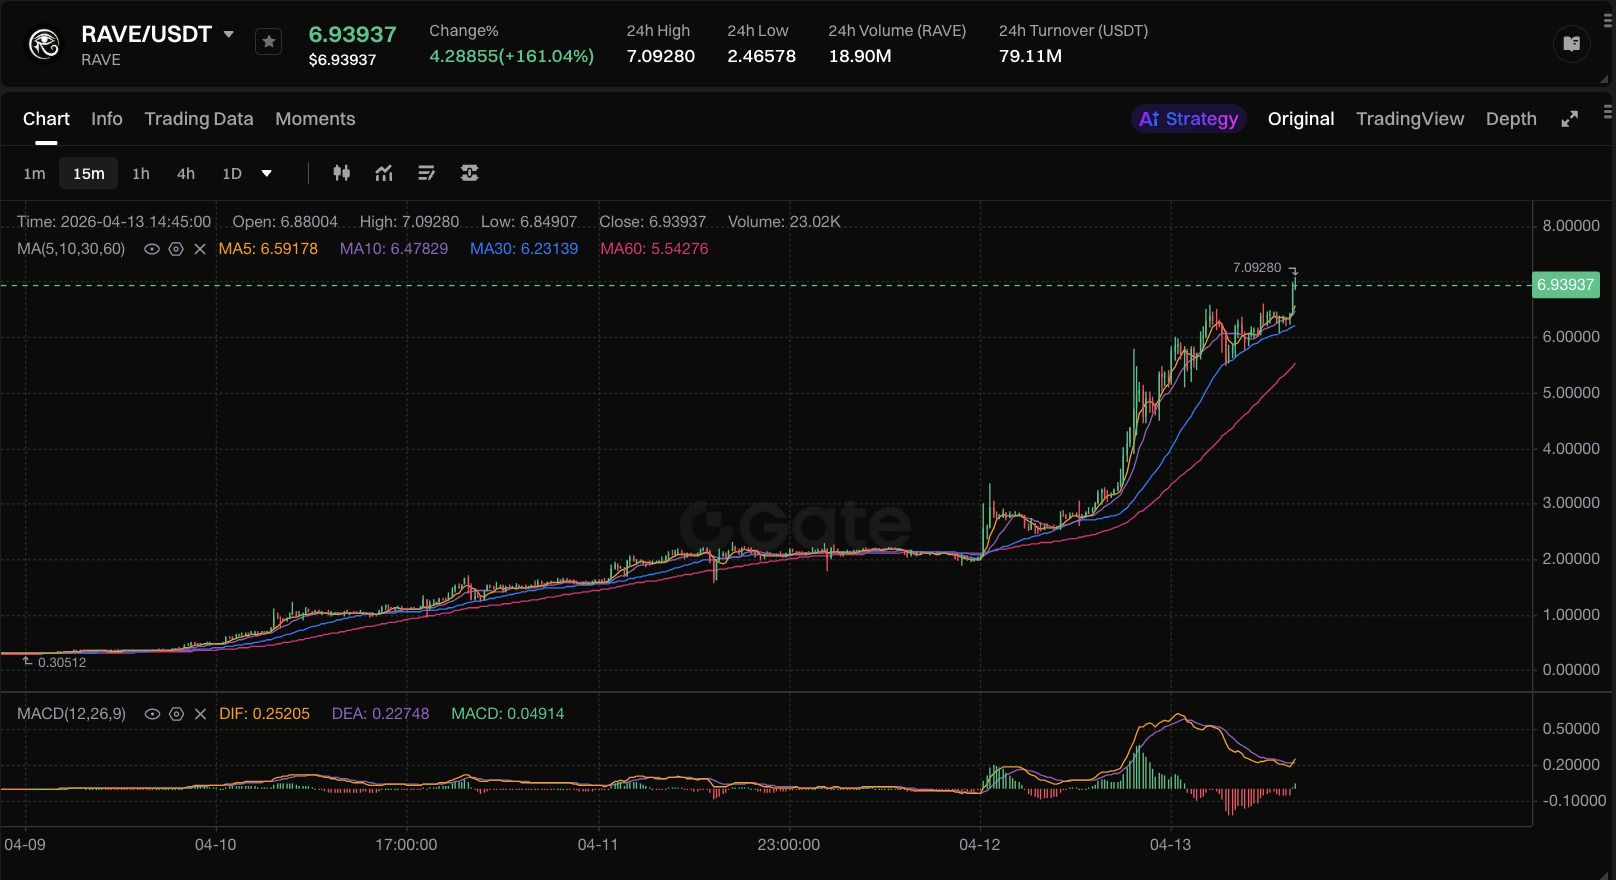Select the 4h timeframe
Viewport: 1616px width, 880px height.
186,174
